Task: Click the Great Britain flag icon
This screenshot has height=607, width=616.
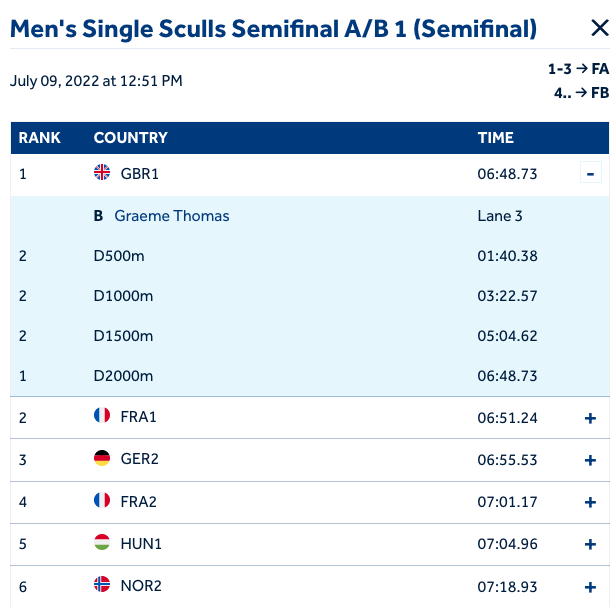Action: [x=102, y=173]
